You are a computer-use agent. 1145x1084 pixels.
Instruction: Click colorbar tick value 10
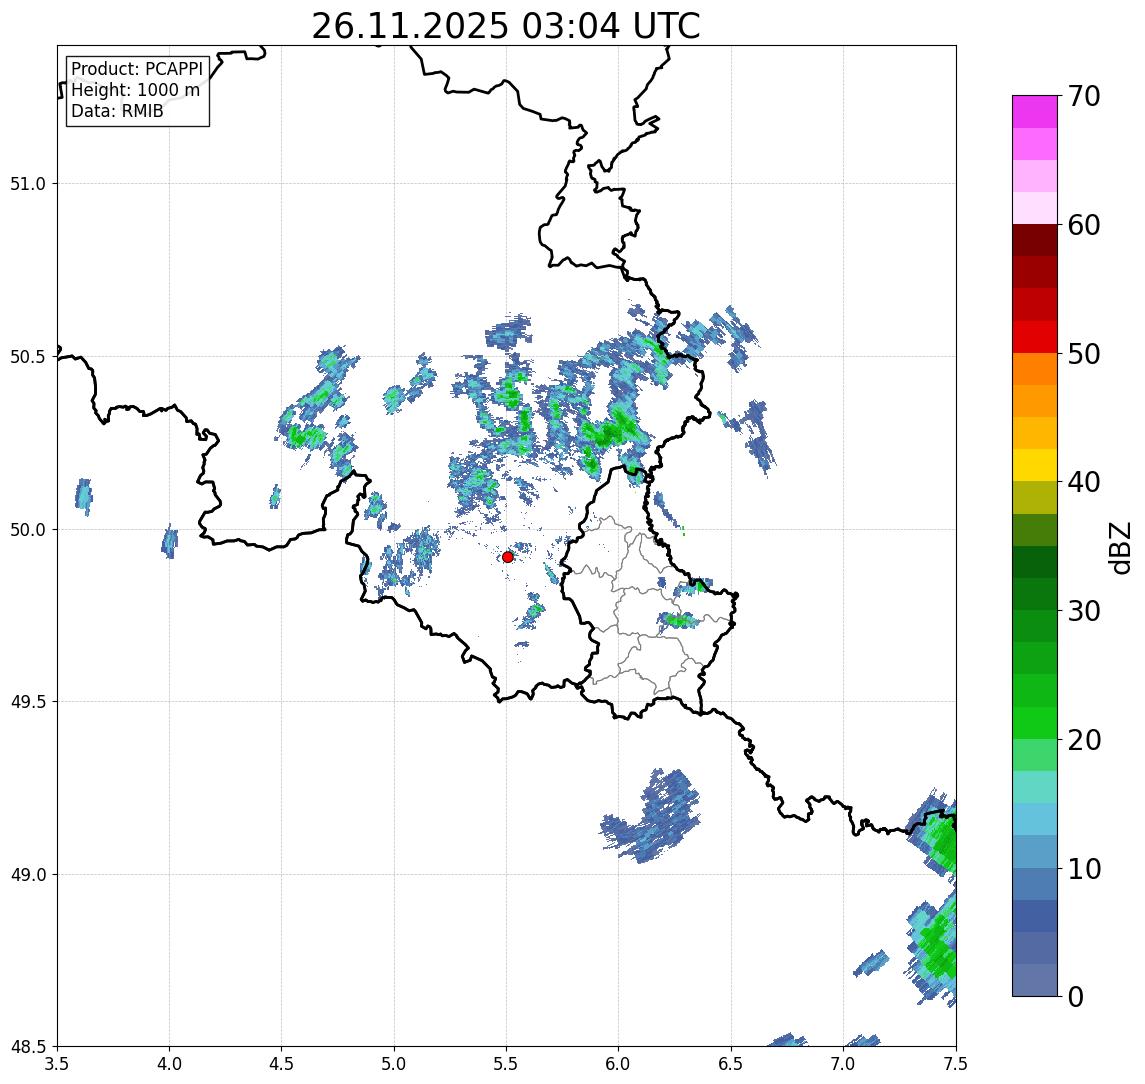(x=1083, y=869)
